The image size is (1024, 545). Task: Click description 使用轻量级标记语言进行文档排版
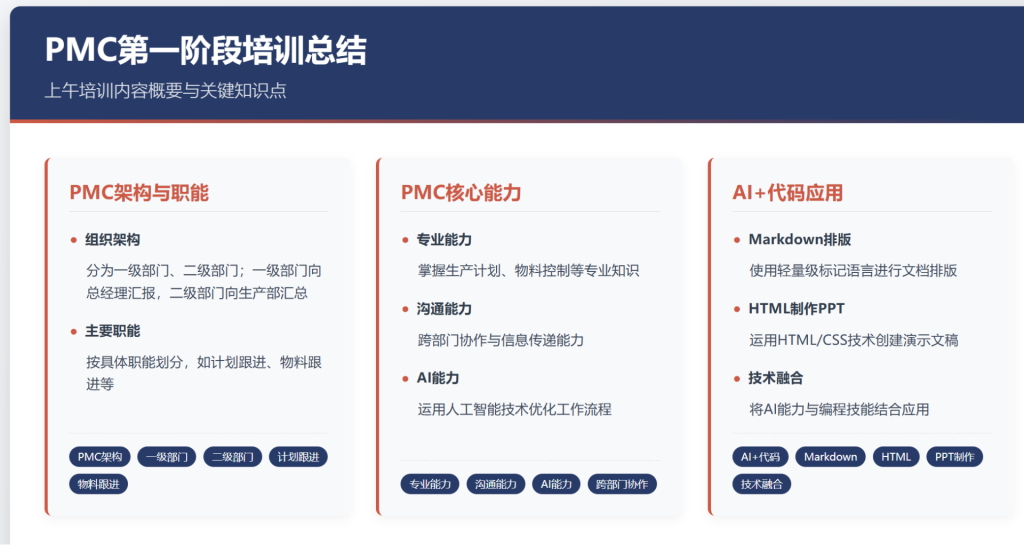854,270
